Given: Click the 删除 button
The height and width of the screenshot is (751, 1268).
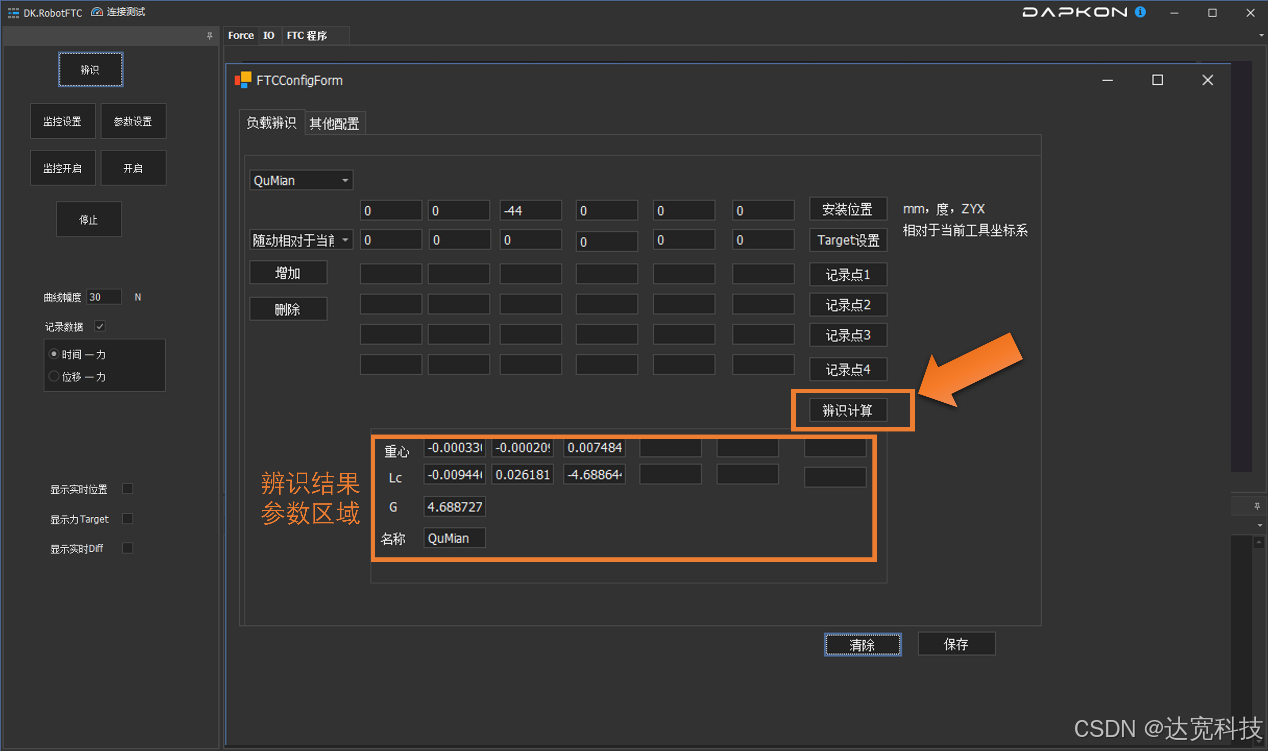Looking at the screenshot, I should pyautogui.click(x=288, y=309).
